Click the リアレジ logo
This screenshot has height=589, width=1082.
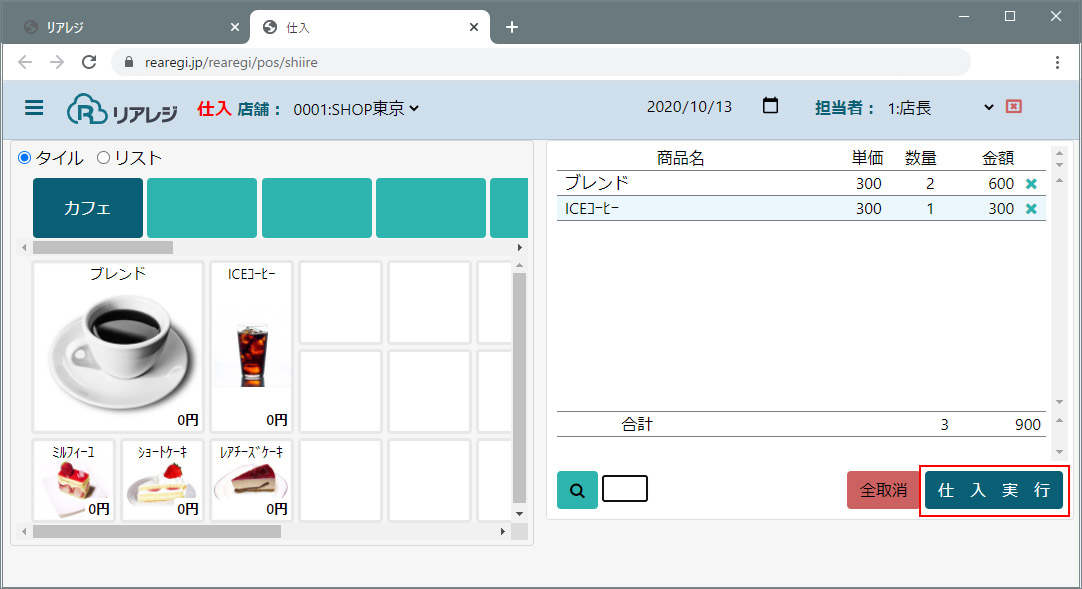pyautogui.click(x=122, y=109)
